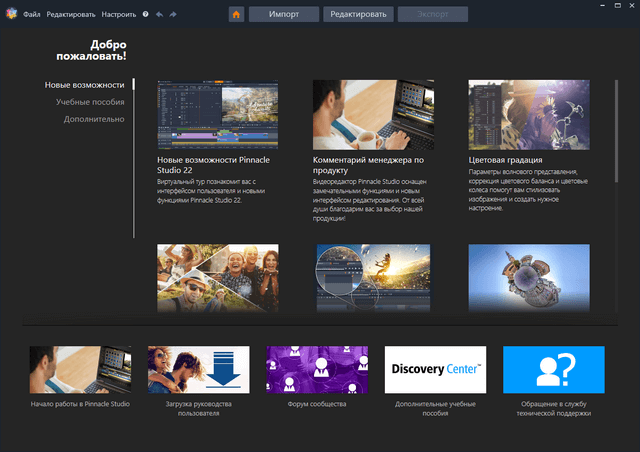Switch to the Редактировать workspace tab

coord(358,15)
